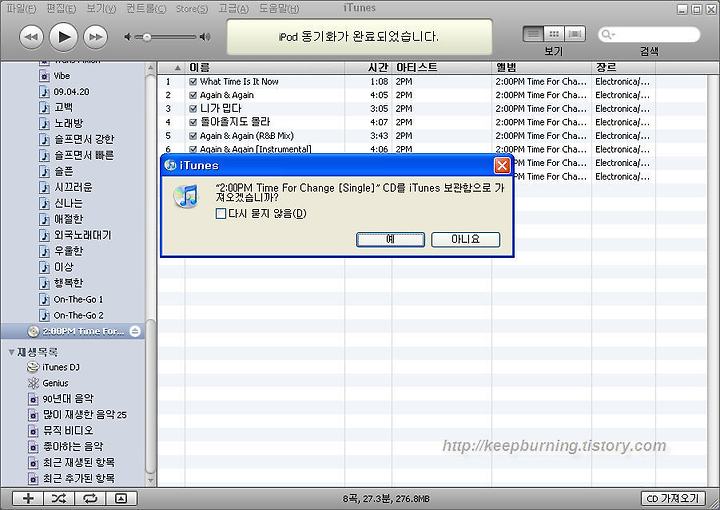This screenshot has width=720, height=510.
Task: Open the 90년대 음악 smart playlist
Action: click(x=68, y=399)
